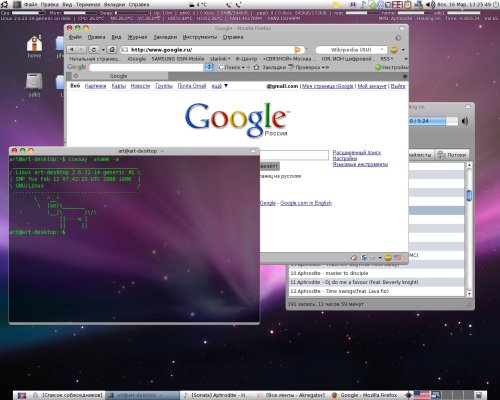Open the Расширенный поиск link

(x=357, y=152)
